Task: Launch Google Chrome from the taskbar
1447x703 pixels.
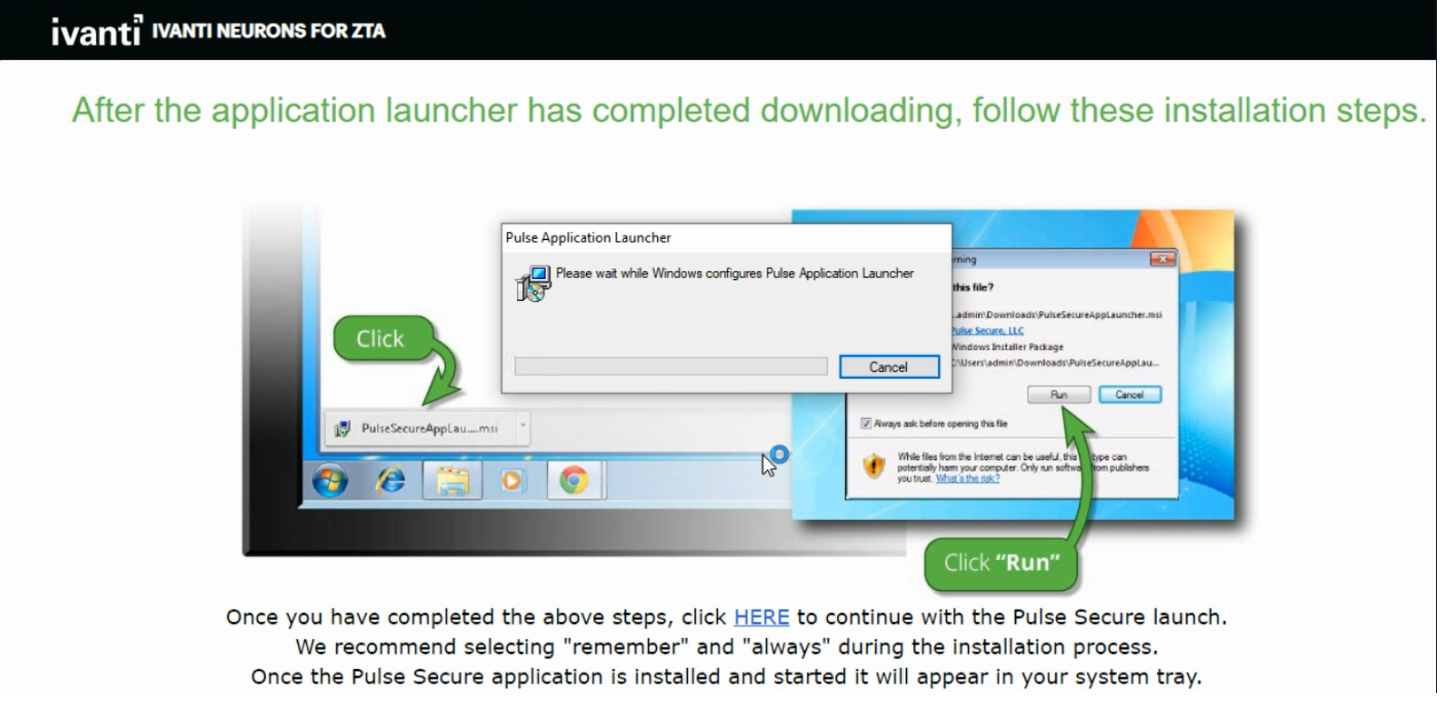Action: point(572,483)
